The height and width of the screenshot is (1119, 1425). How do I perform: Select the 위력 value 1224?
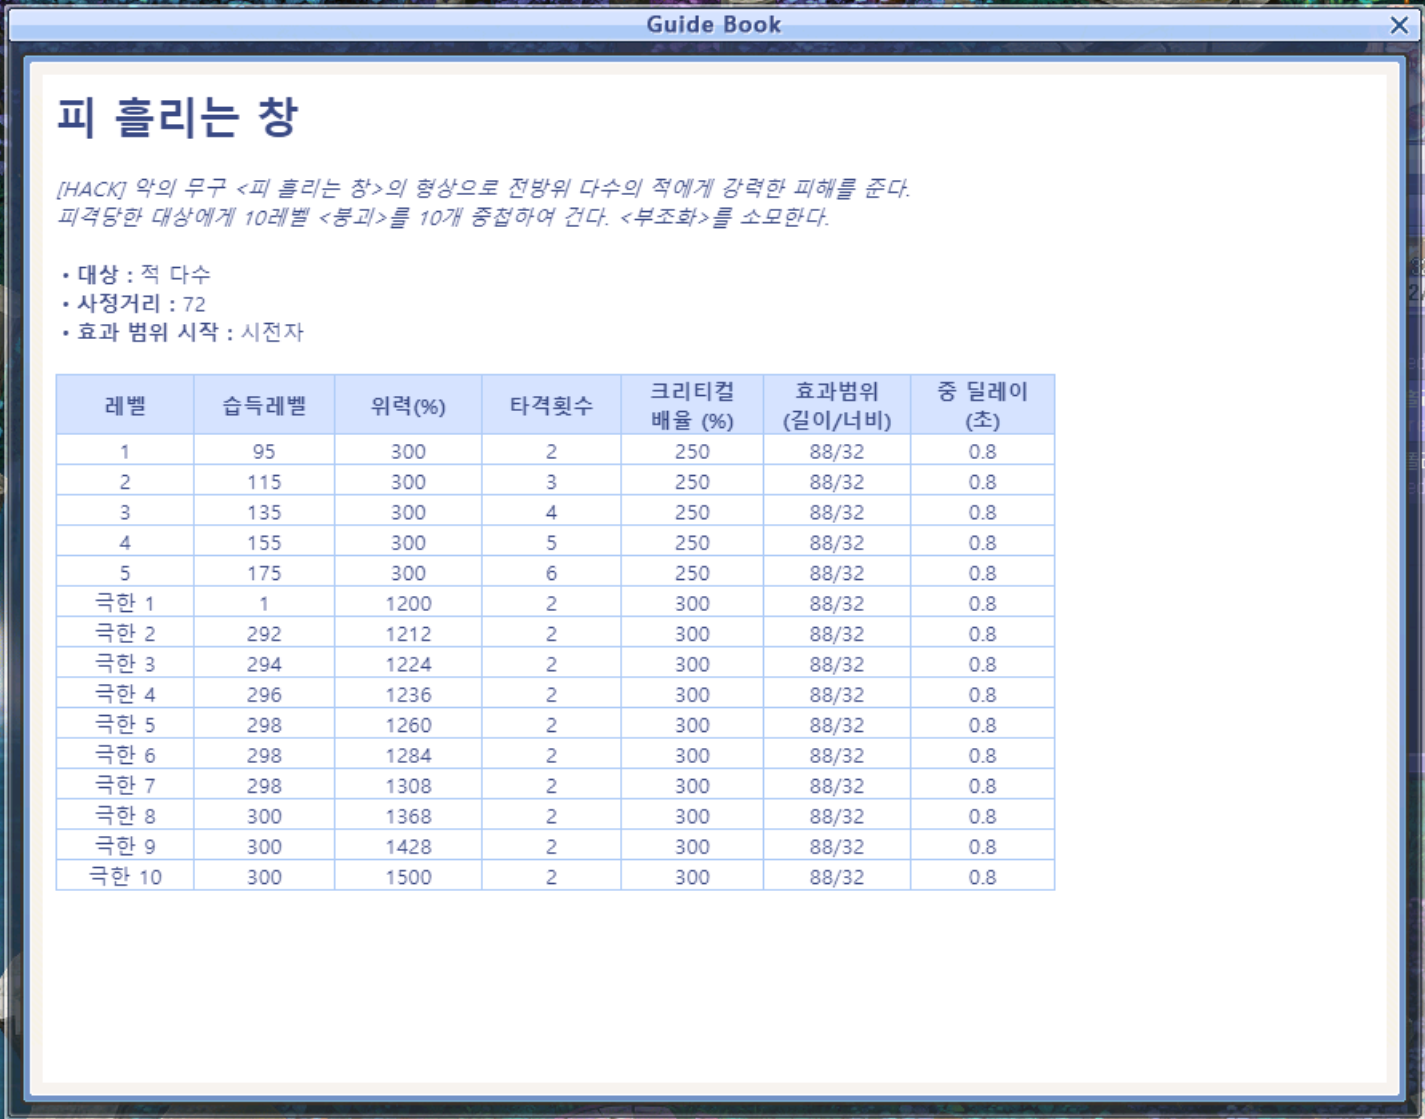click(x=408, y=664)
